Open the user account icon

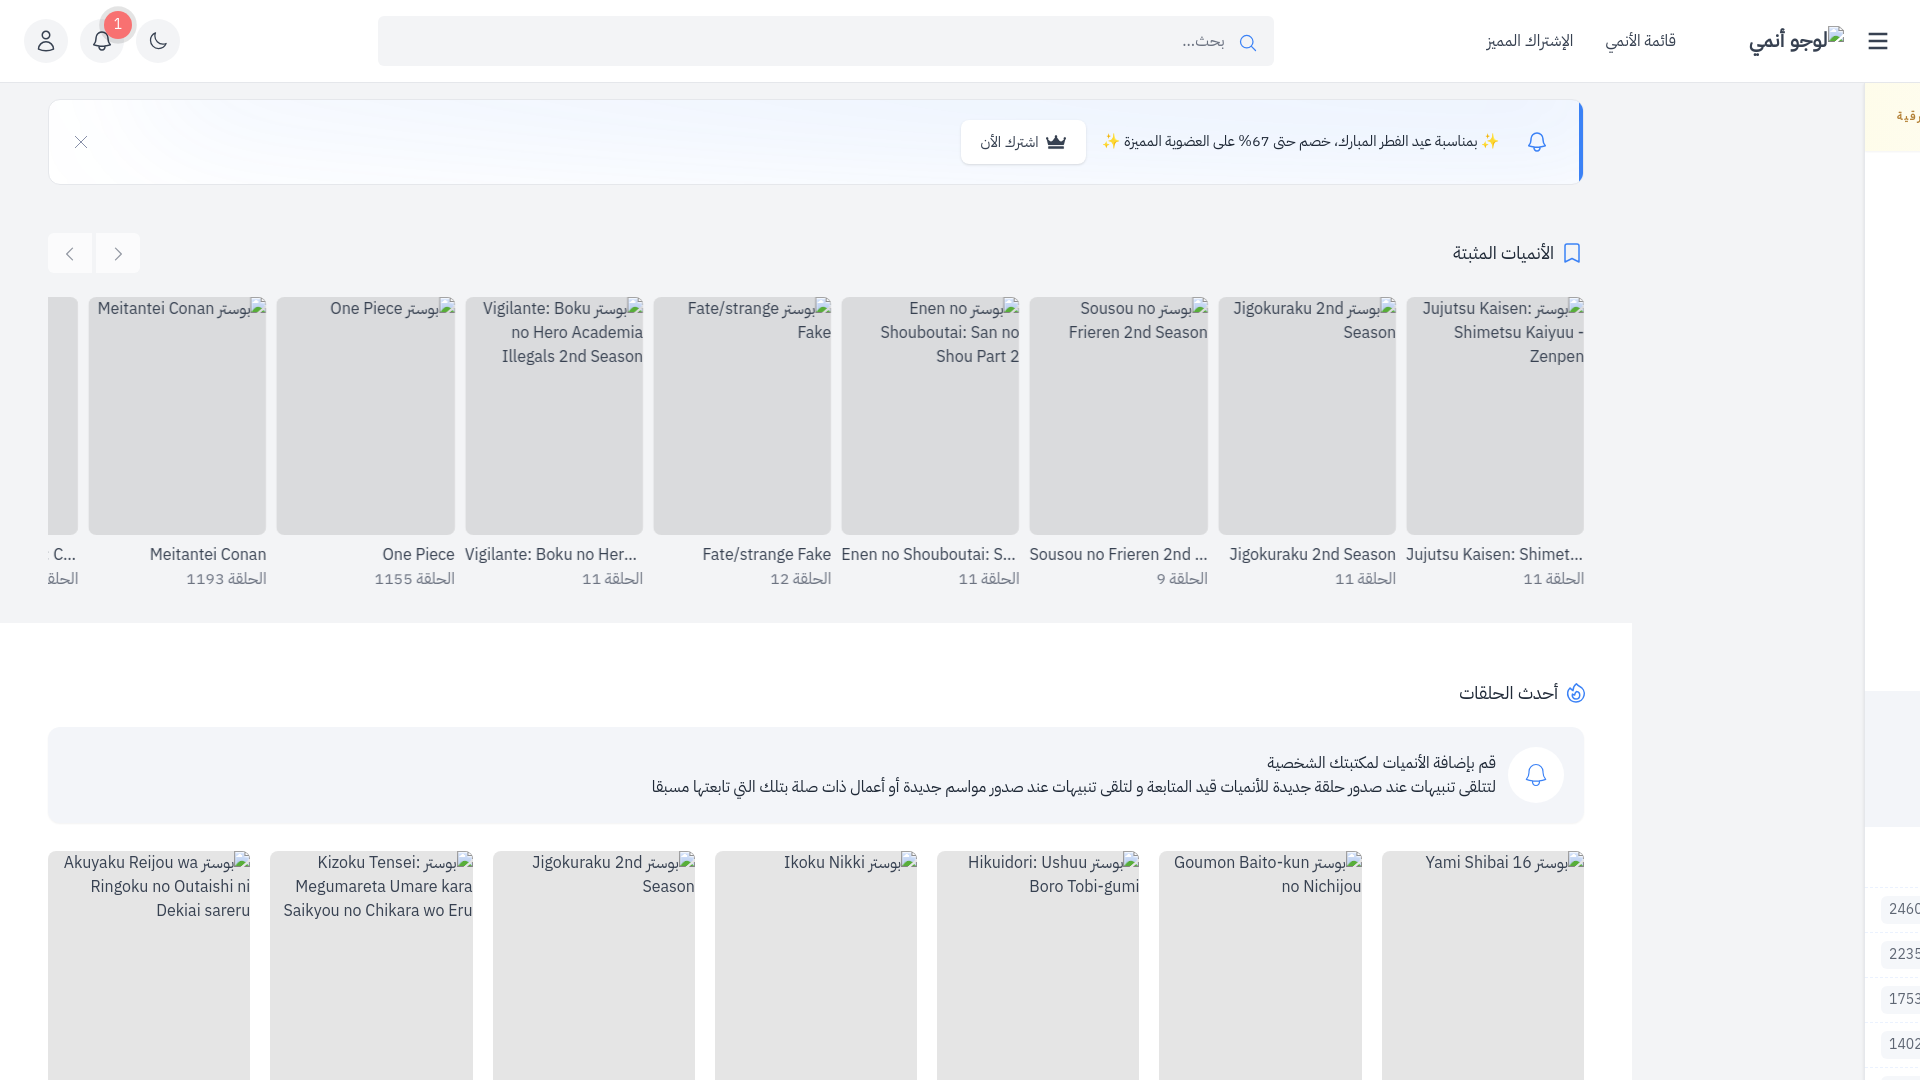[46, 41]
